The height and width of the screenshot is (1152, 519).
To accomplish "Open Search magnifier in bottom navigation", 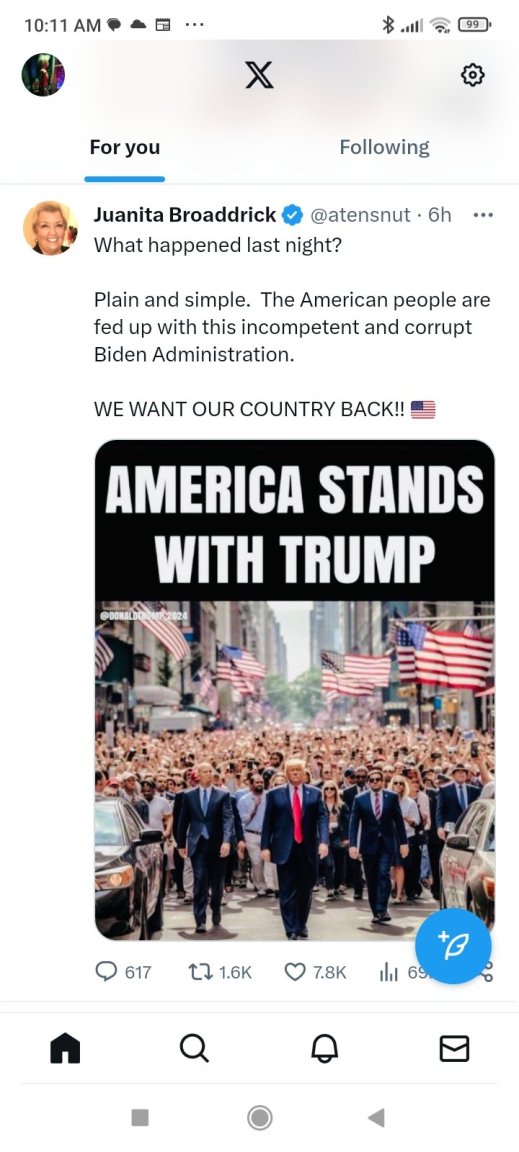I will coord(194,1048).
